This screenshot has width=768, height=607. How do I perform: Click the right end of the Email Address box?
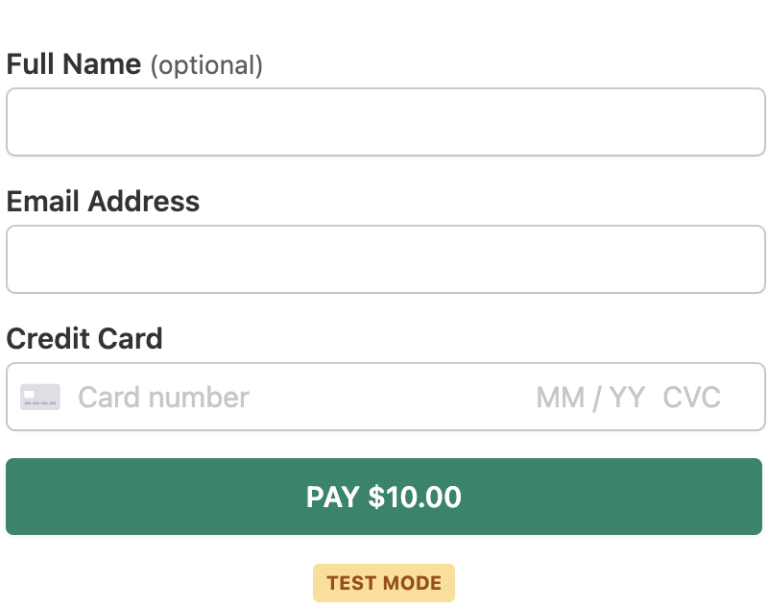(x=745, y=259)
